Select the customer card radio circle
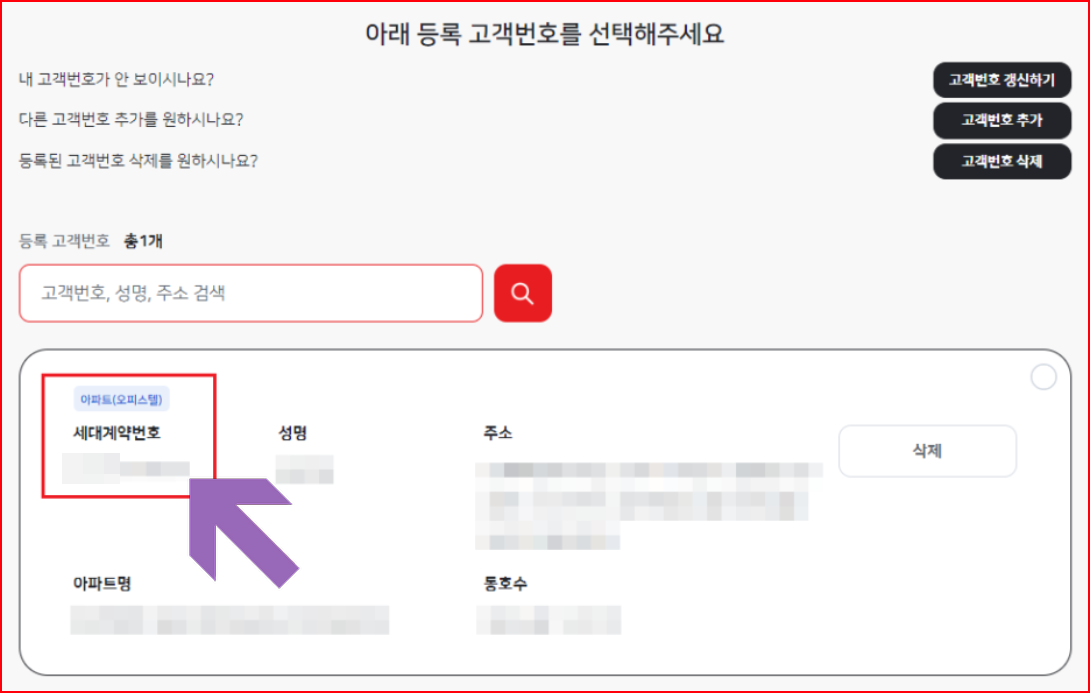Viewport: 1090px width, 693px height. pos(1043,377)
